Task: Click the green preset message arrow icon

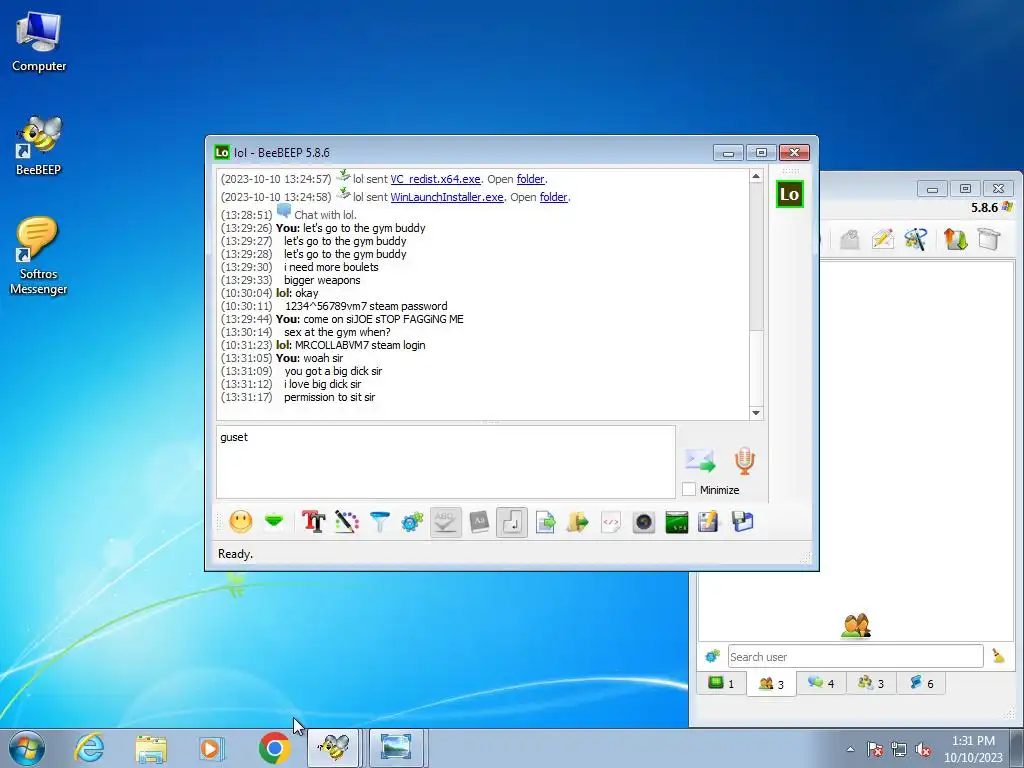Action: point(274,521)
